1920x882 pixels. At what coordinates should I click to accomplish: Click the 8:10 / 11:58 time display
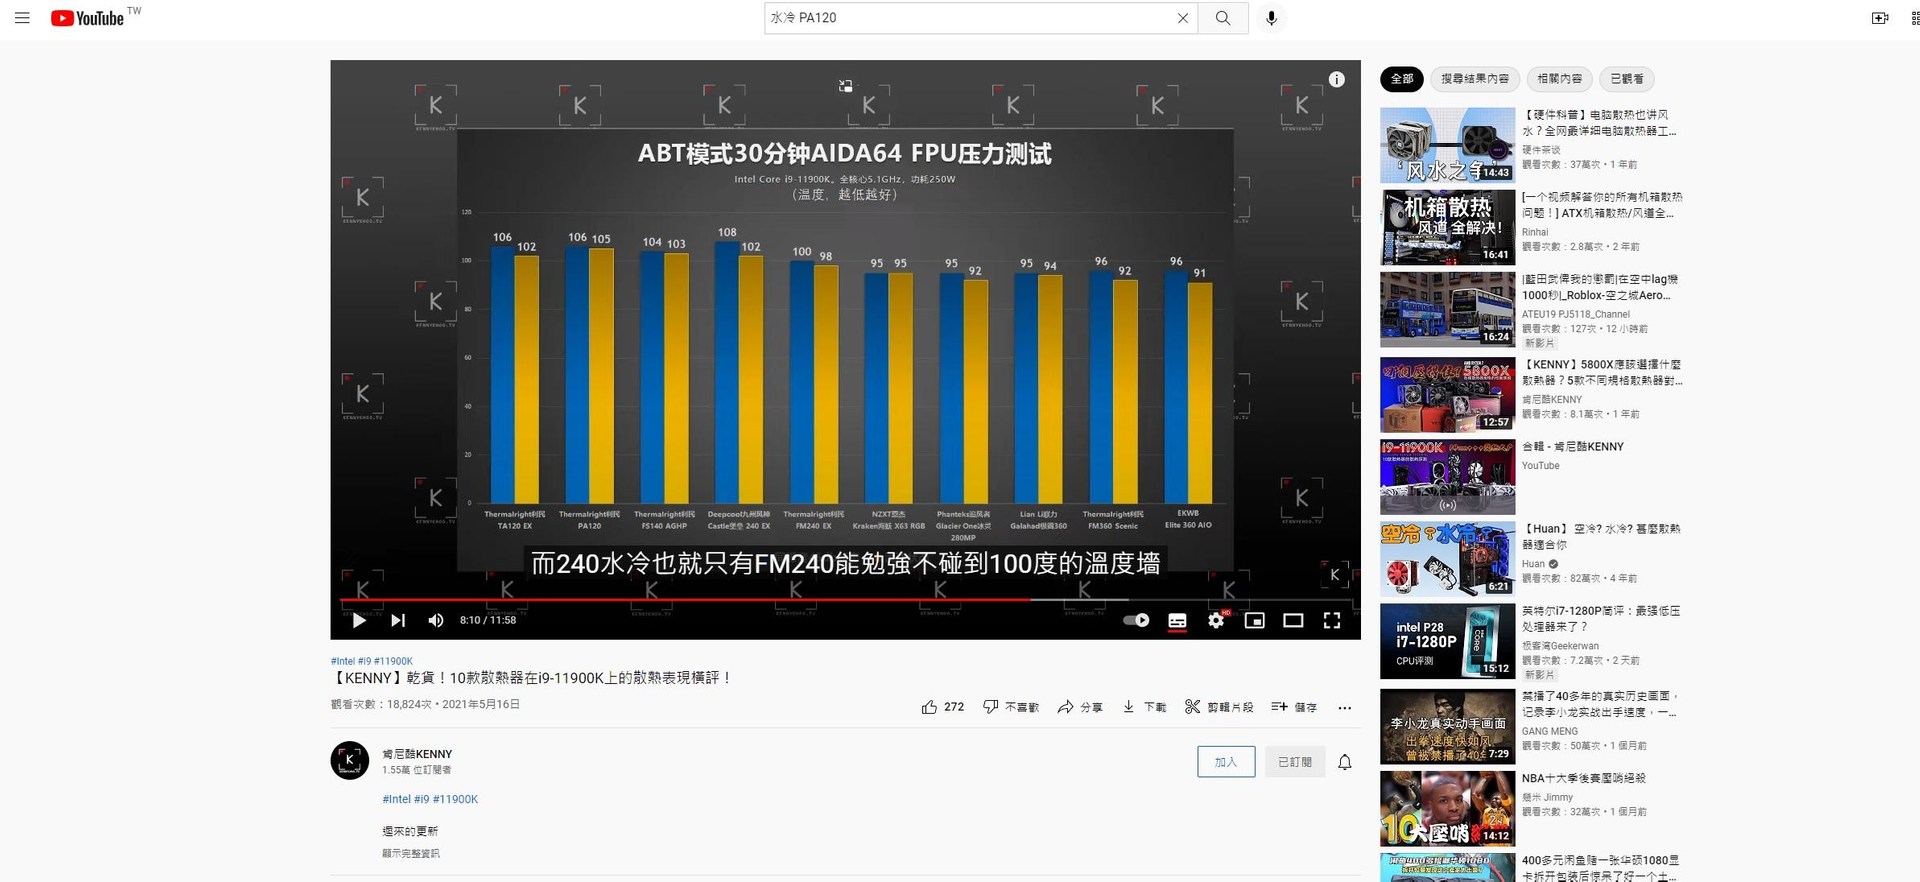click(x=488, y=620)
